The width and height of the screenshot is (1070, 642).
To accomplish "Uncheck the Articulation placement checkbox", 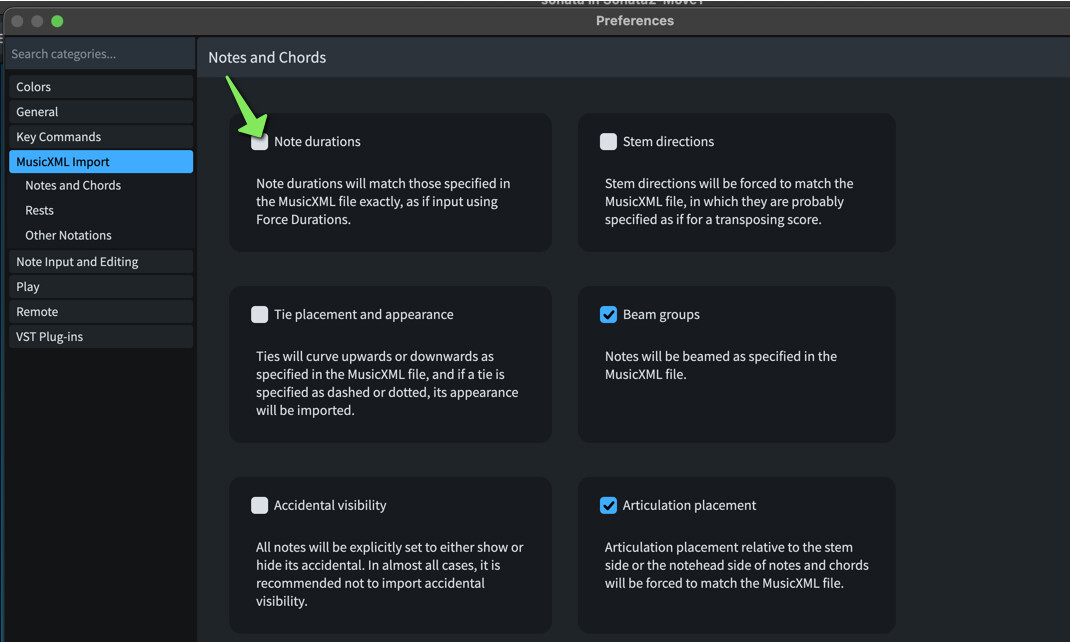I will [608, 506].
